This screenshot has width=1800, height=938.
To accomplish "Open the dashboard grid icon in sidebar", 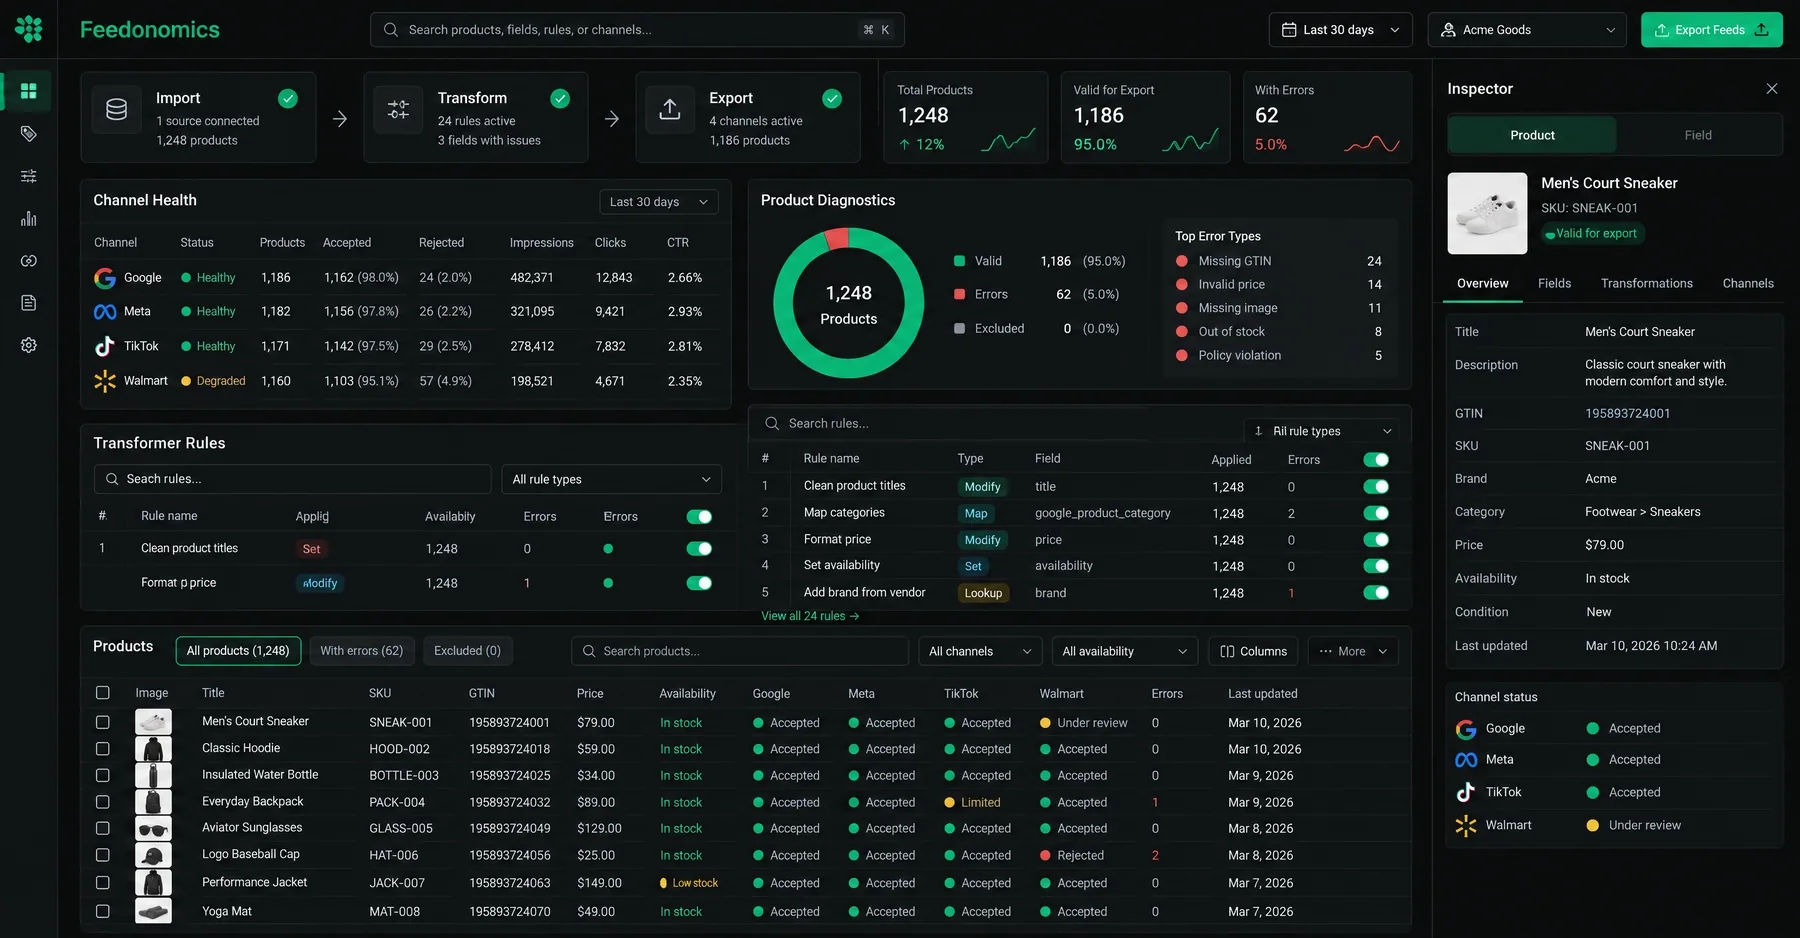I will click(x=29, y=91).
